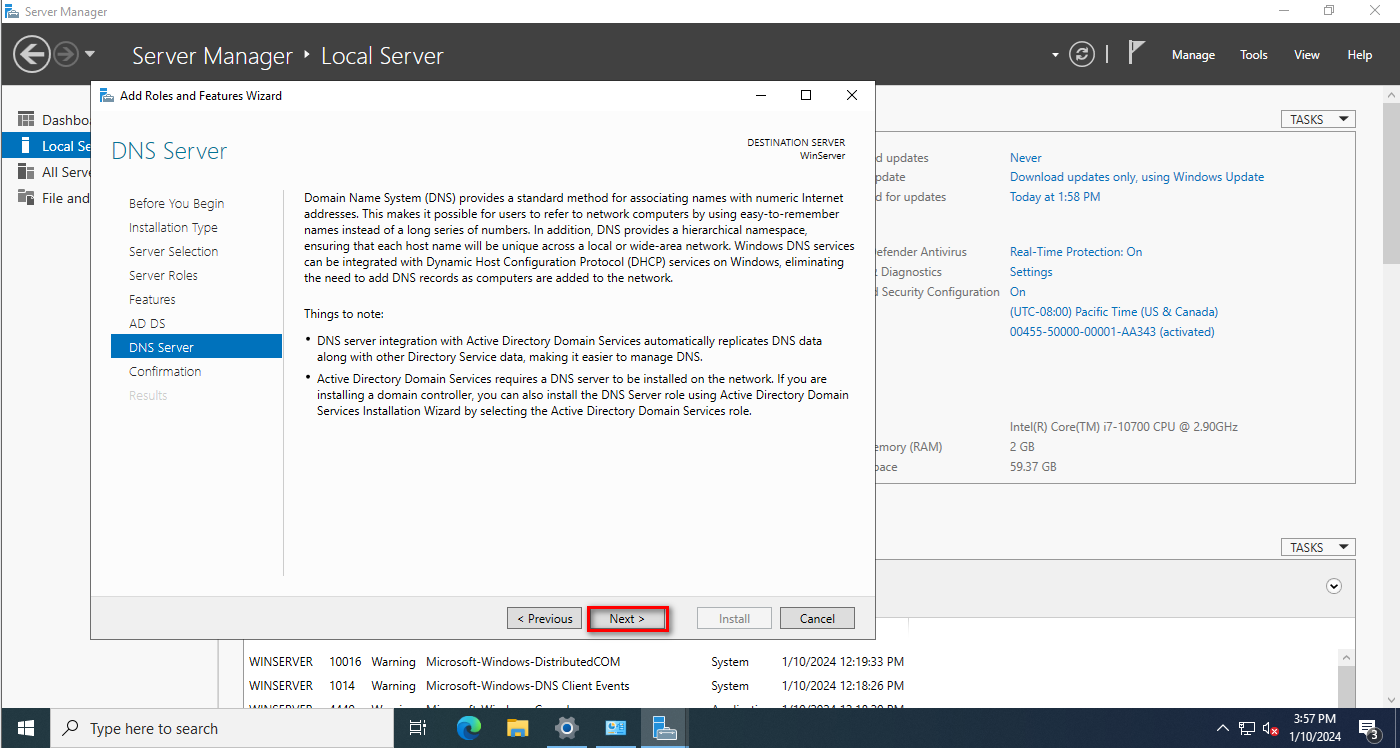Open the Manage menu
The image size is (1400, 748).
[1193, 55]
